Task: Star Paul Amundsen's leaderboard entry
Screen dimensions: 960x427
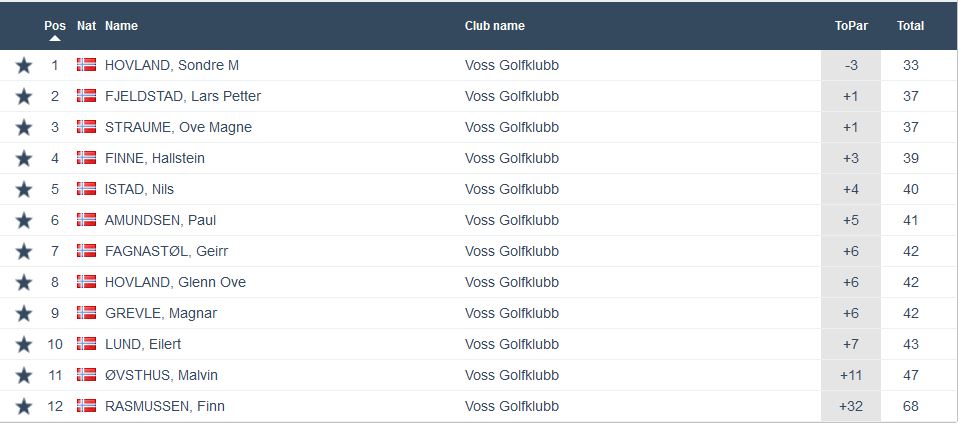Action: coord(24,221)
